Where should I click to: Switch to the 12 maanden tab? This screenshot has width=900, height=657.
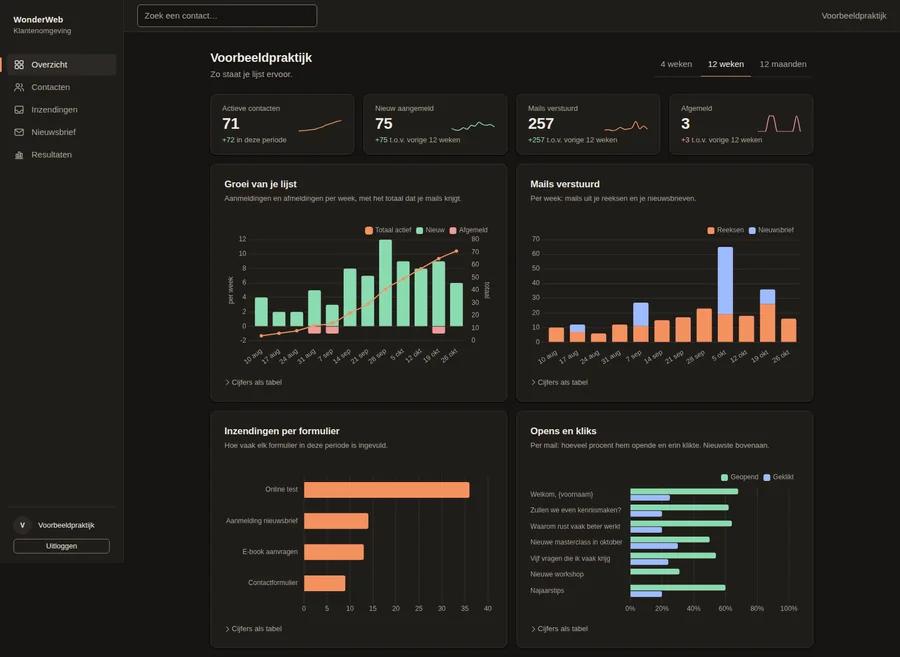pyautogui.click(x=783, y=64)
